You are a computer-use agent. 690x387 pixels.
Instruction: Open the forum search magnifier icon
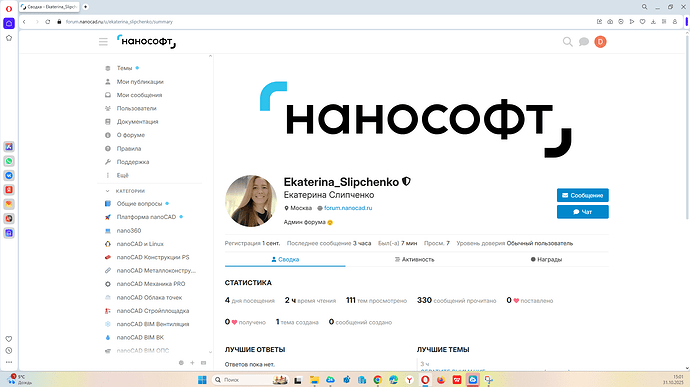[568, 42]
